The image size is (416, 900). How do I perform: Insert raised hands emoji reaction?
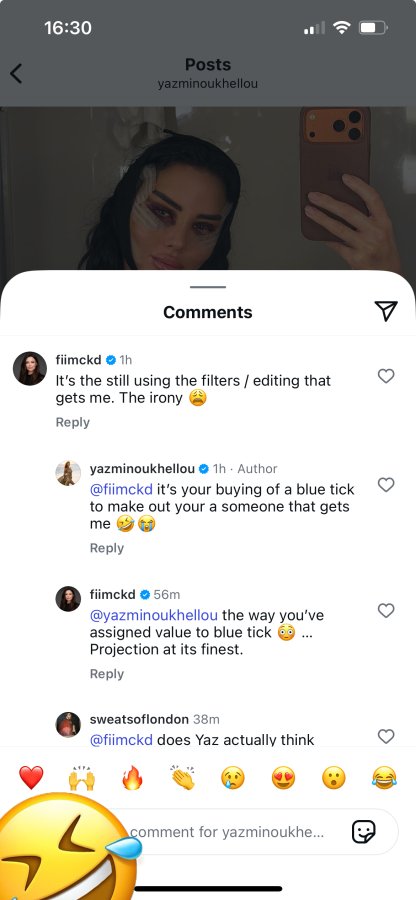[81, 778]
